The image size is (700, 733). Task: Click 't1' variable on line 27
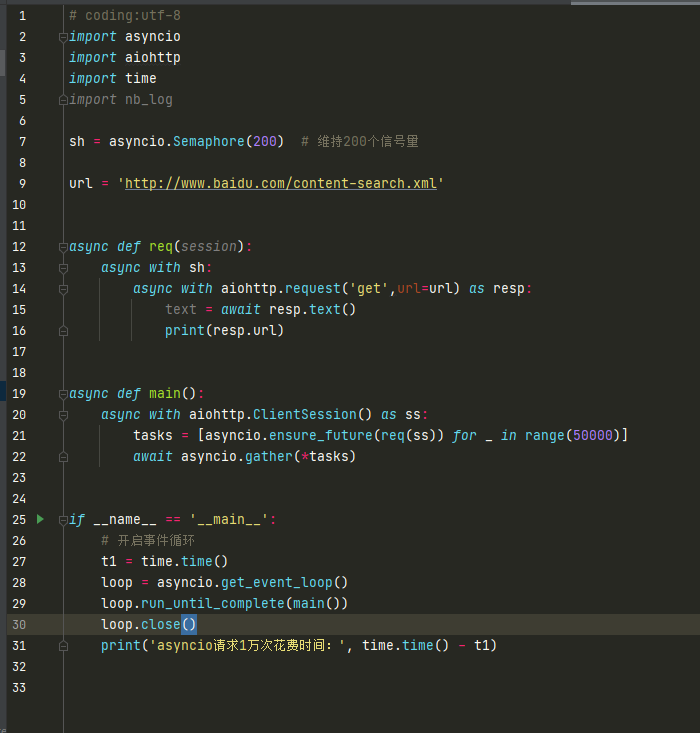[109, 561]
